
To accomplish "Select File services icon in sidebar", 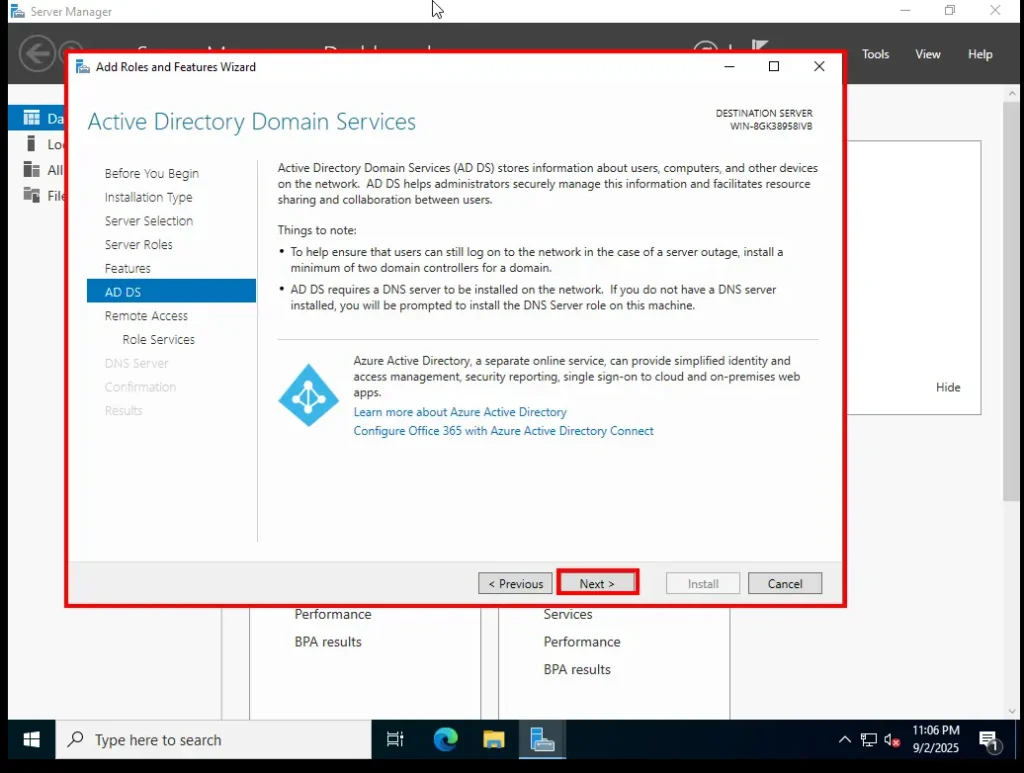I will [x=31, y=195].
